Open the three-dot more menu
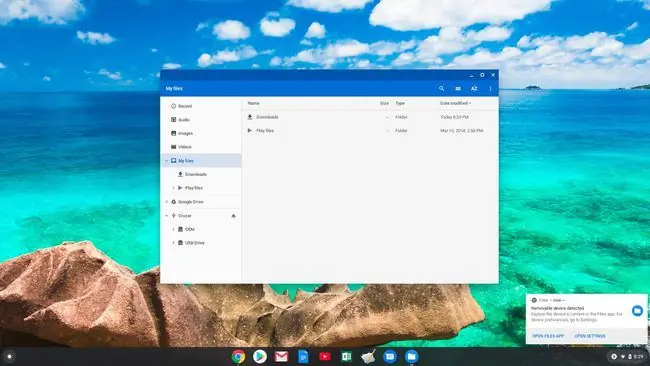The image size is (650, 366). point(490,88)
